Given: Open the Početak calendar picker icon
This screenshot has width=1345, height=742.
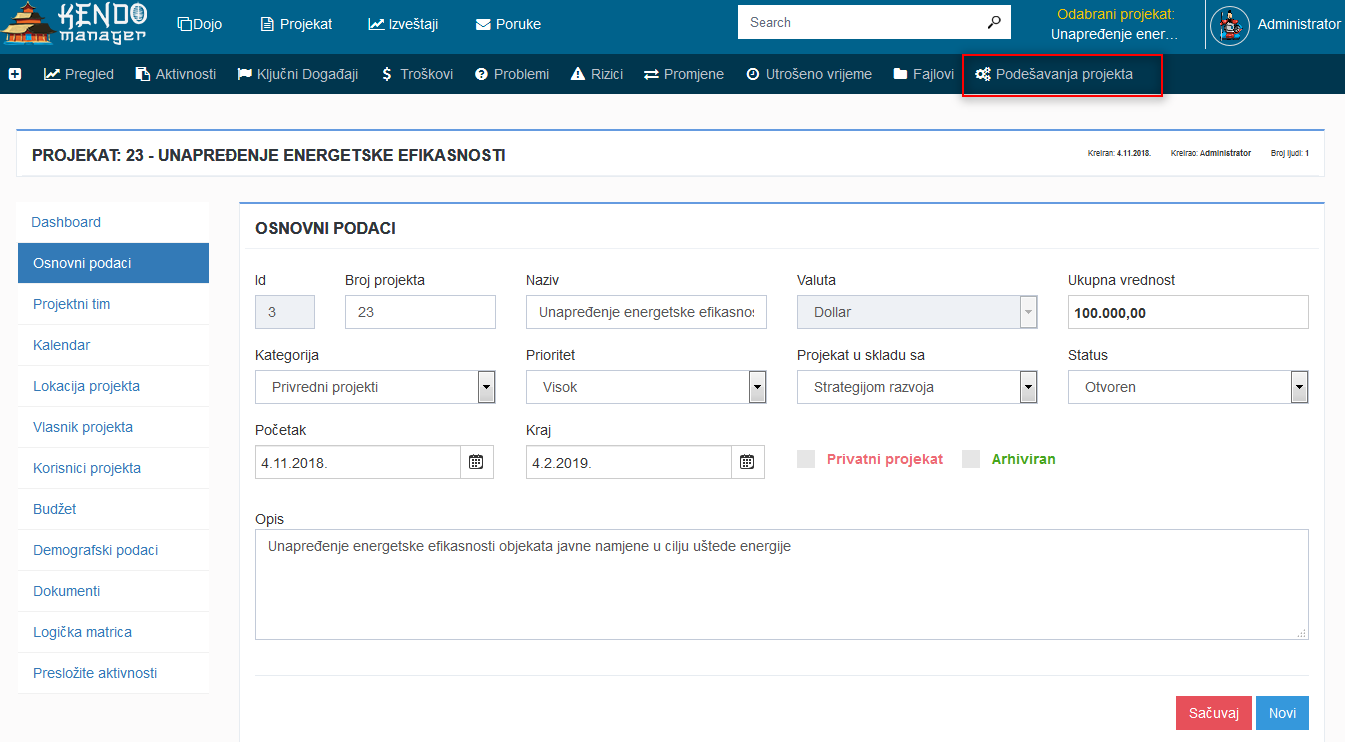Looking at the screenshot, I should [477, 462].
